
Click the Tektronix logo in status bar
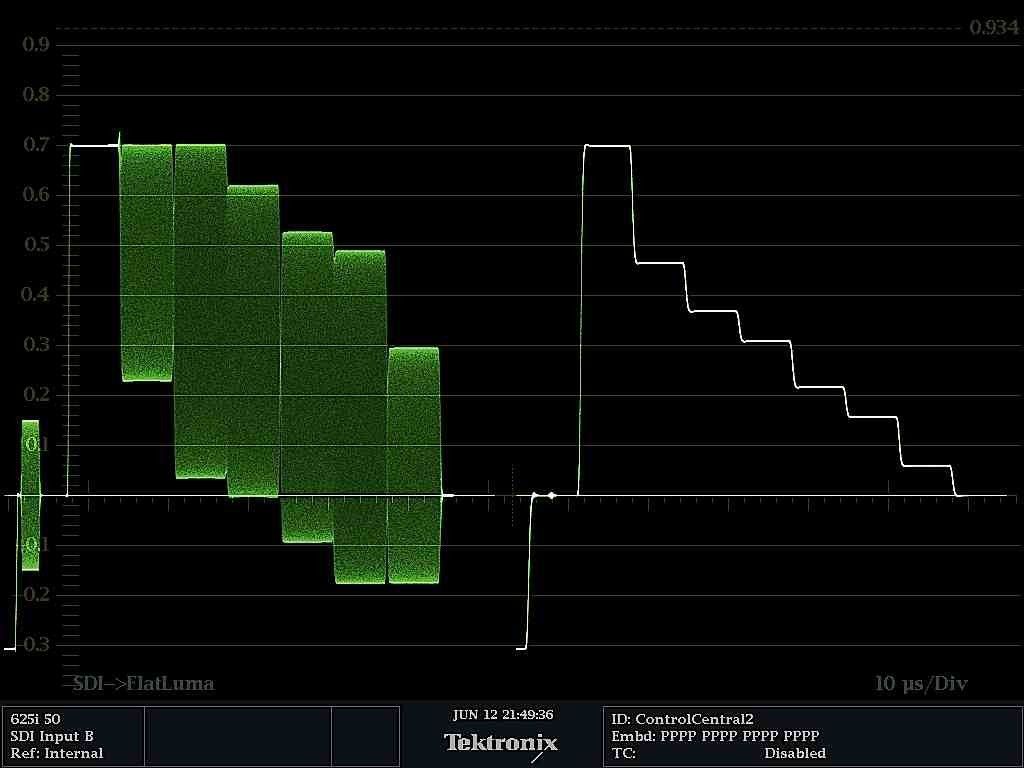[x=501, y=742]
